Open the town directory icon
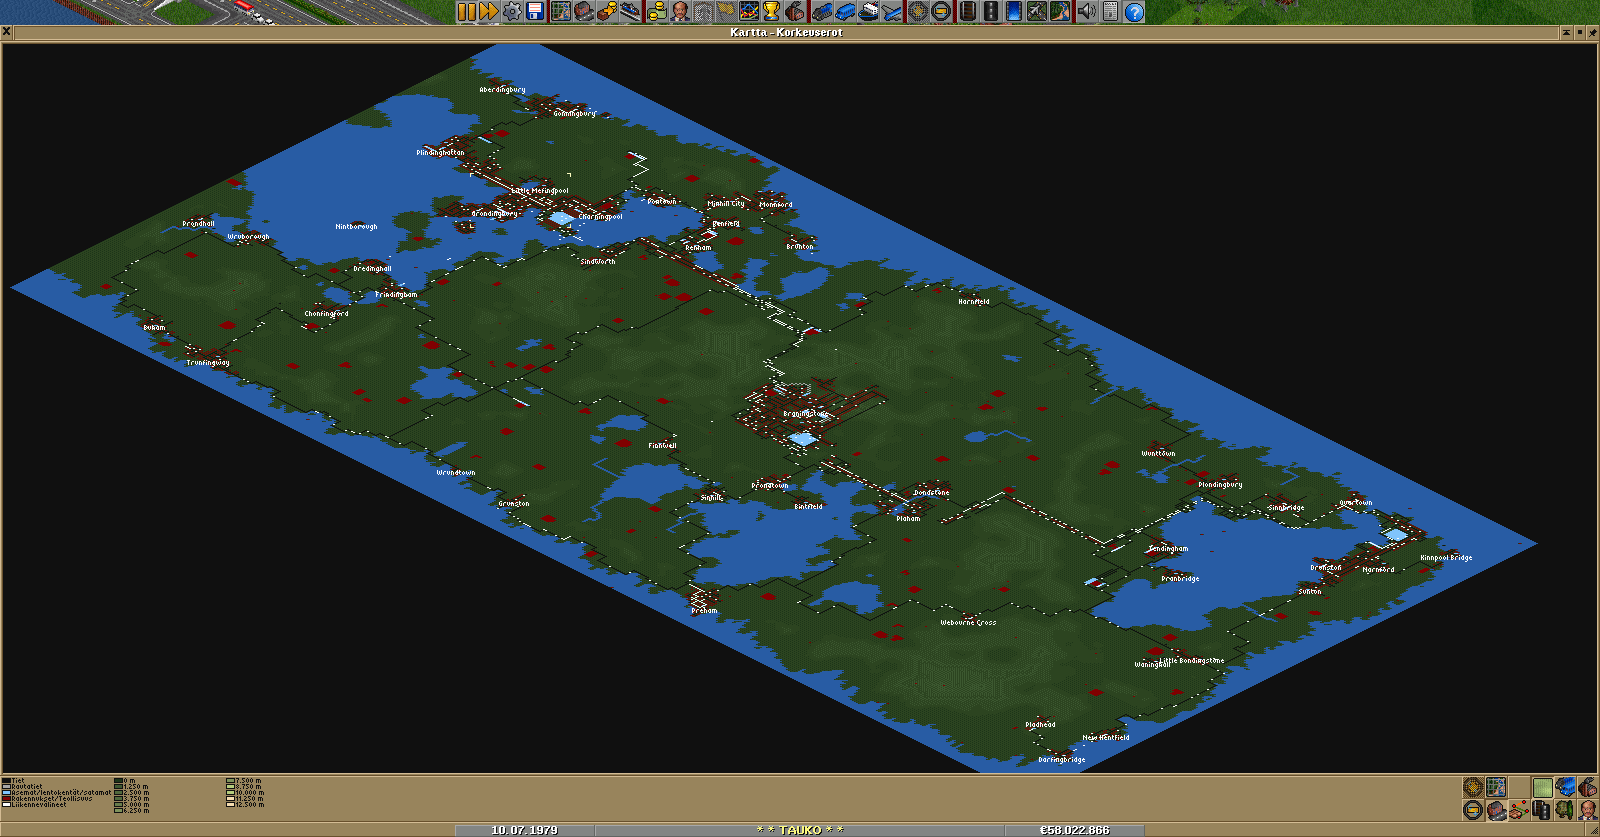1600x837 pixels. pyautogui.click(x=583, y=12)
